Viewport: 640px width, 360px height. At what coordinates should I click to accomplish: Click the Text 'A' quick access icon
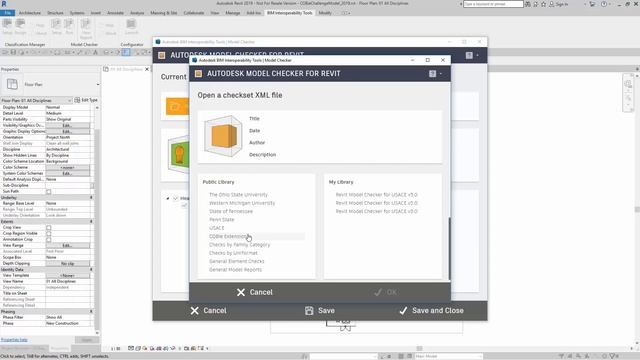point(96,52)
